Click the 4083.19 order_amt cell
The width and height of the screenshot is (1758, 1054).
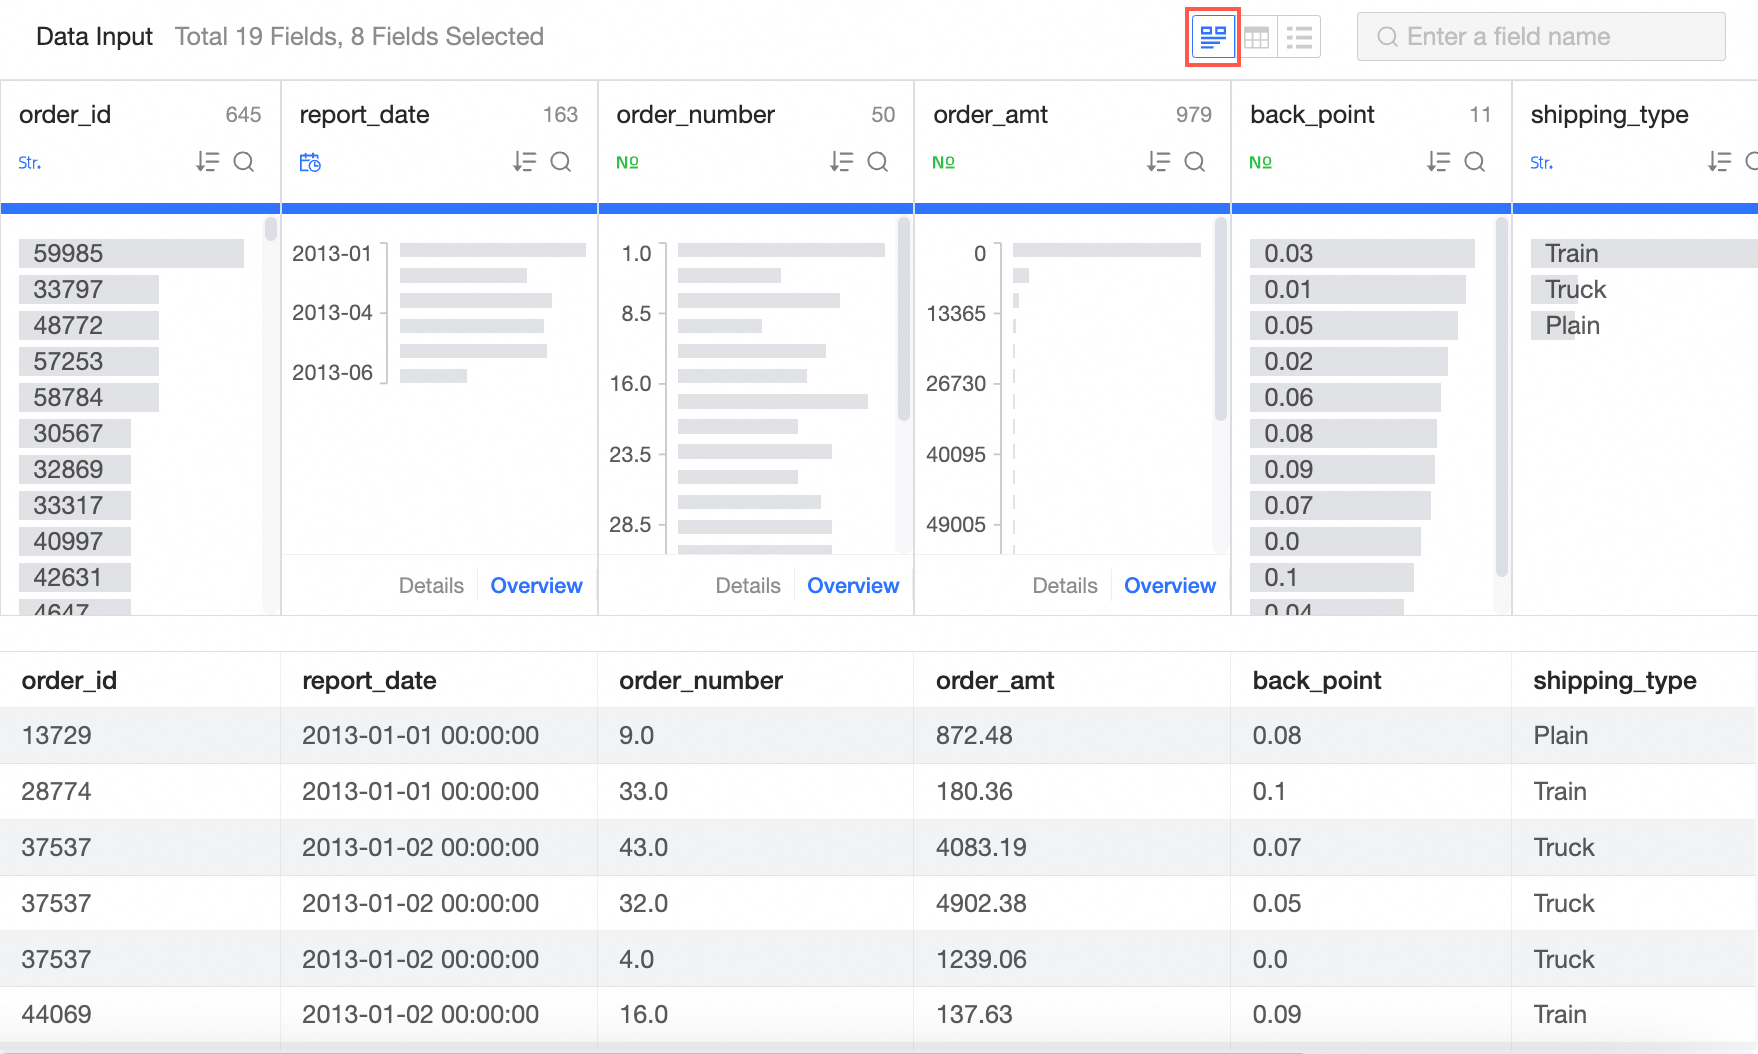pyautogui.click(x=981, y=847)
